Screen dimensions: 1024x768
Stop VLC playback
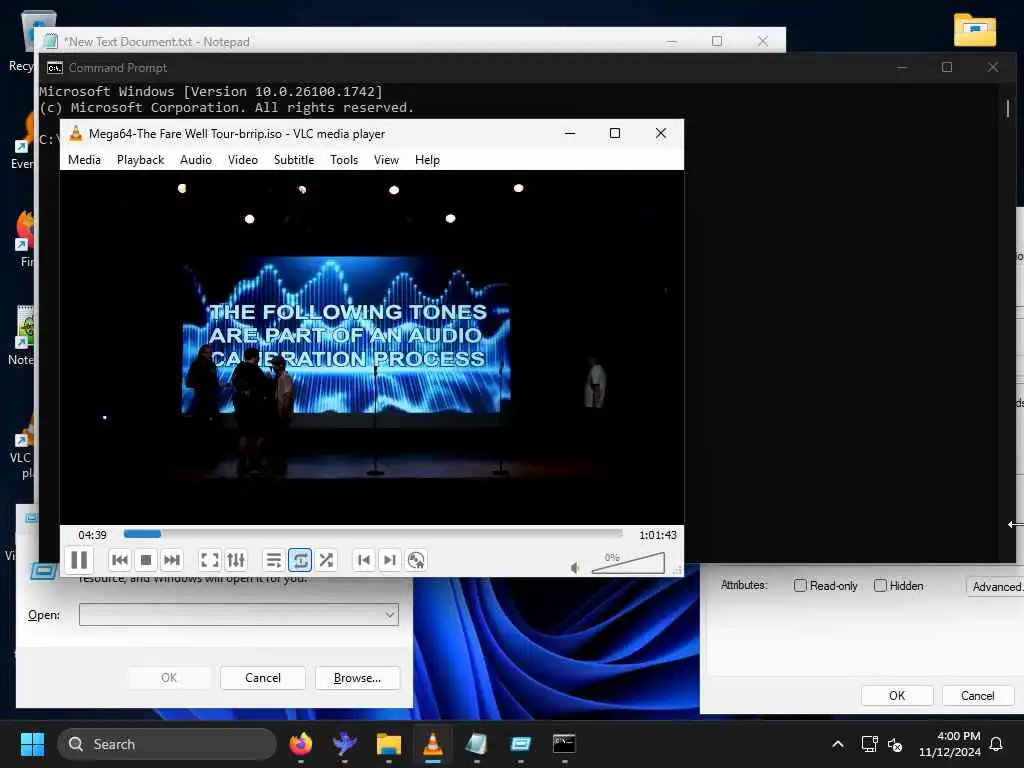click(146, 560)
